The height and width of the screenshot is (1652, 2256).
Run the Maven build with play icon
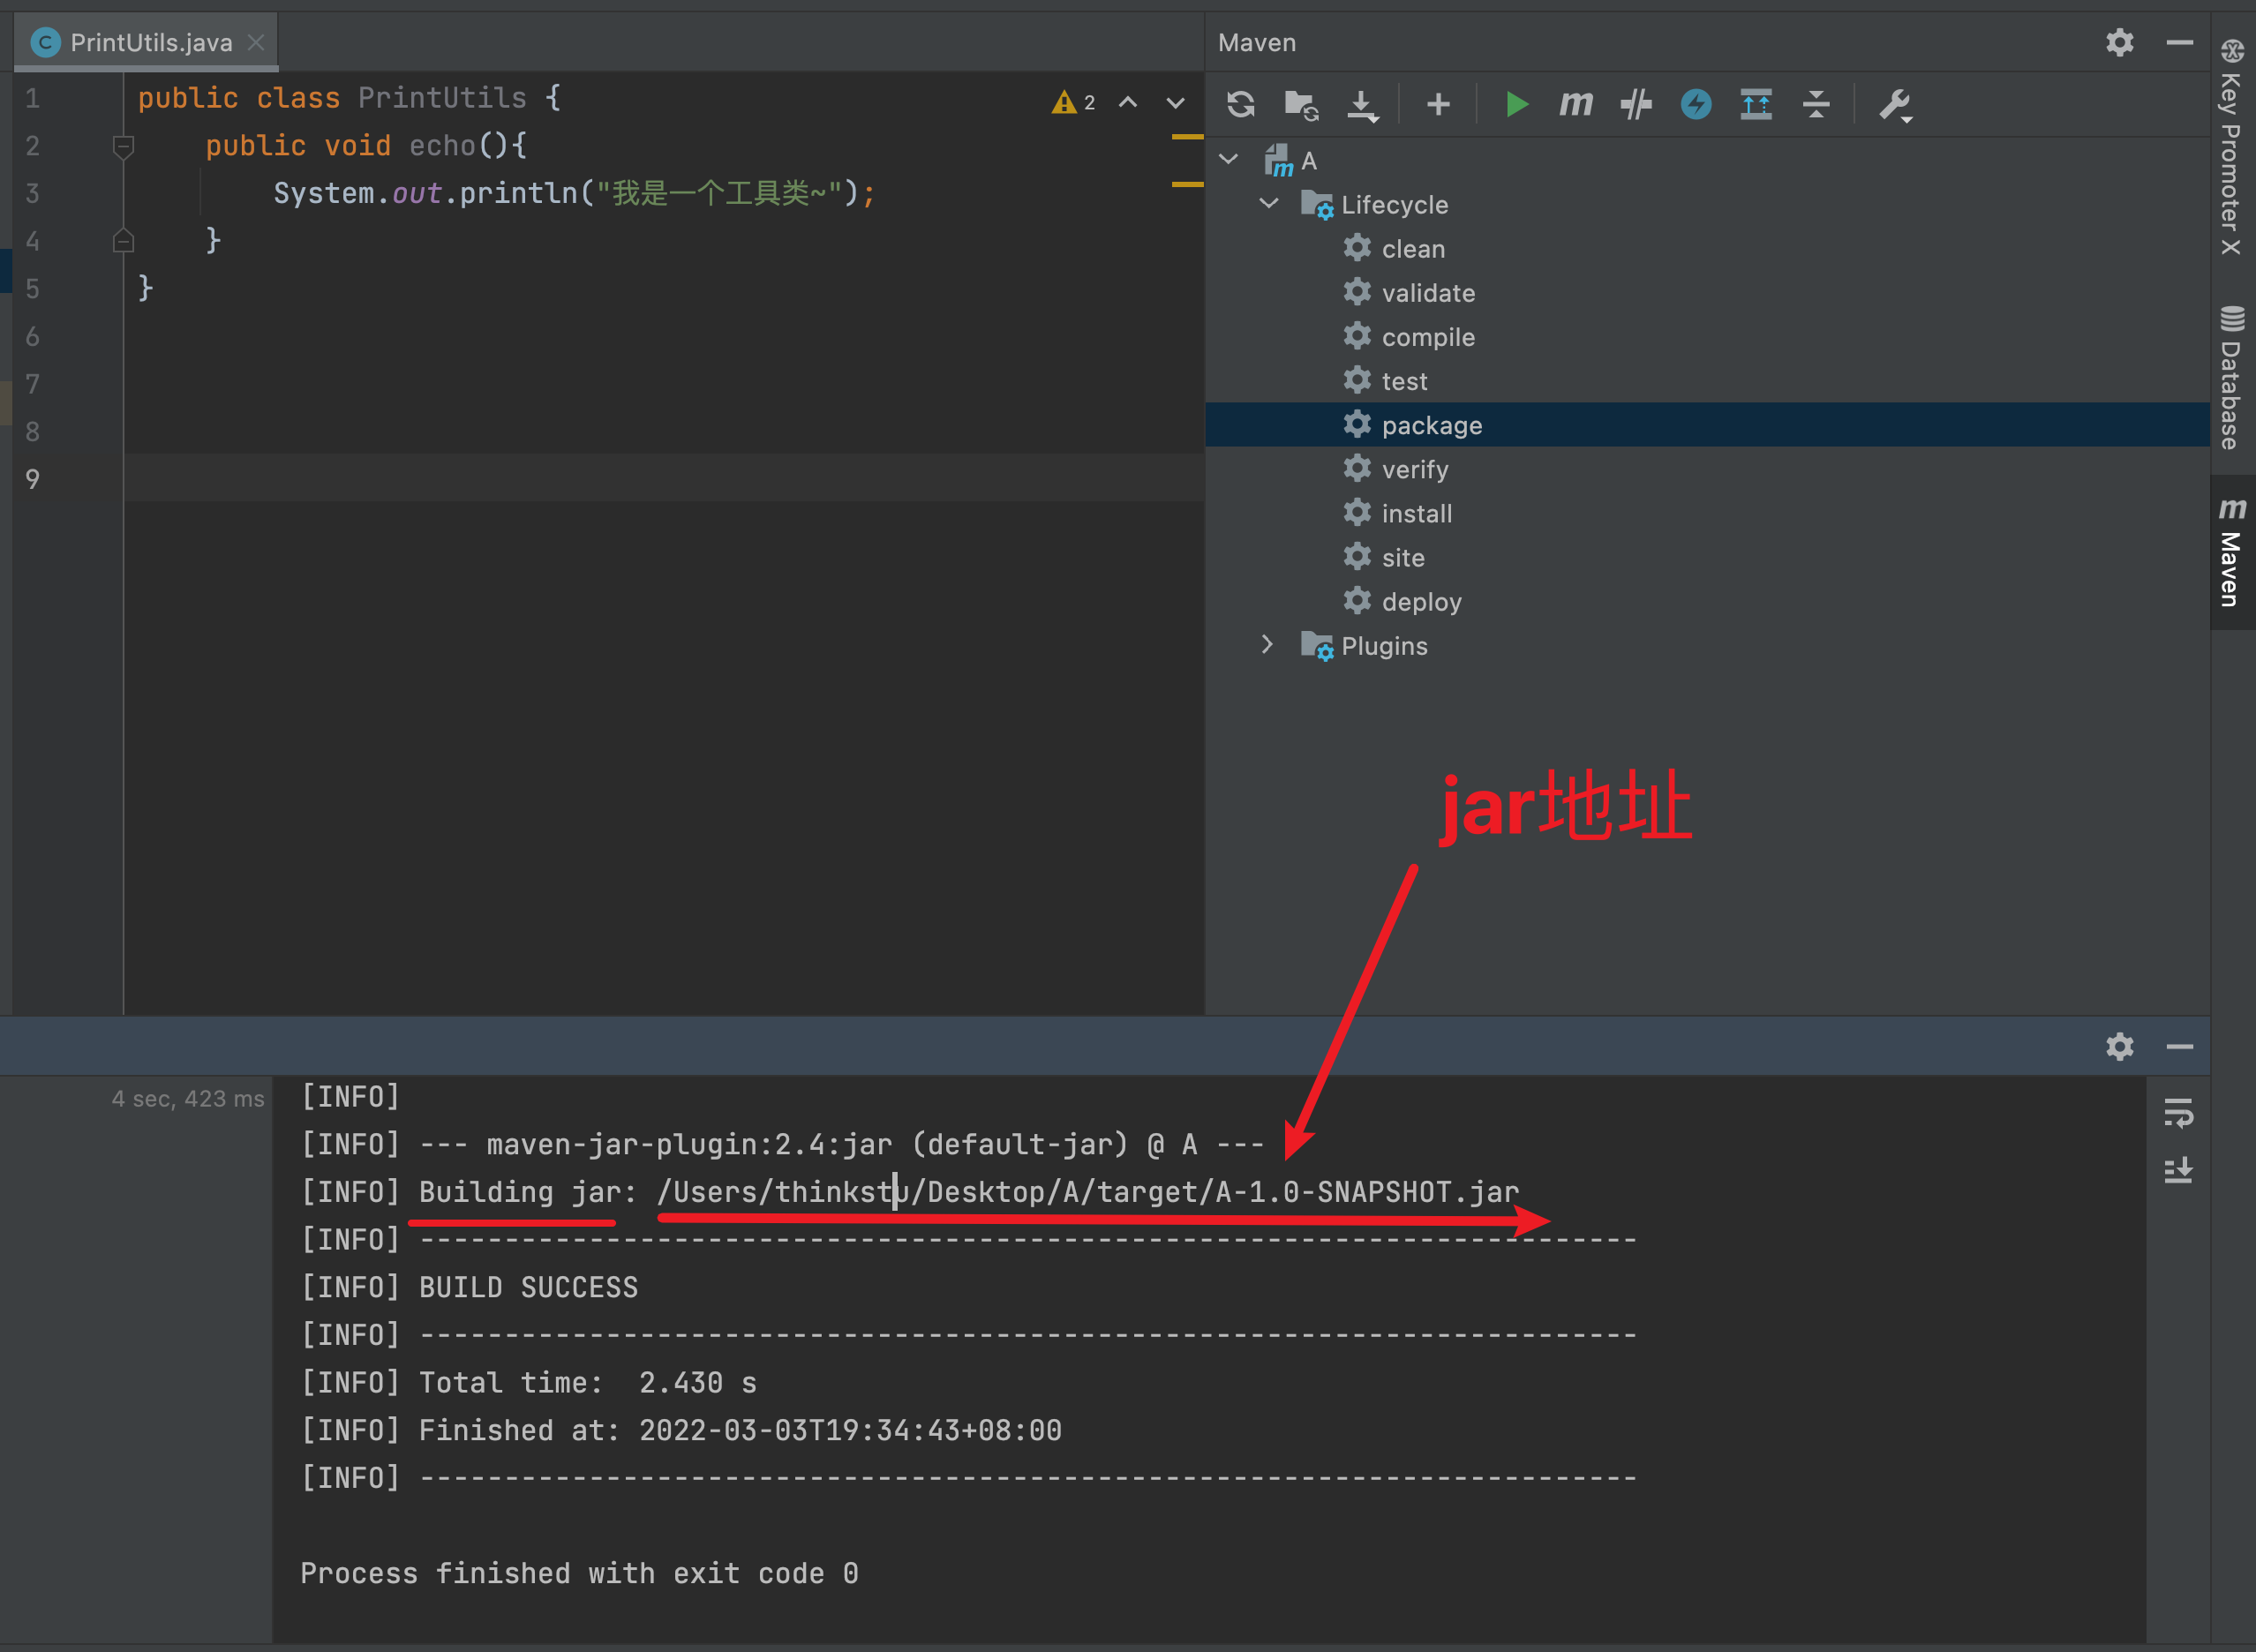1516,104
